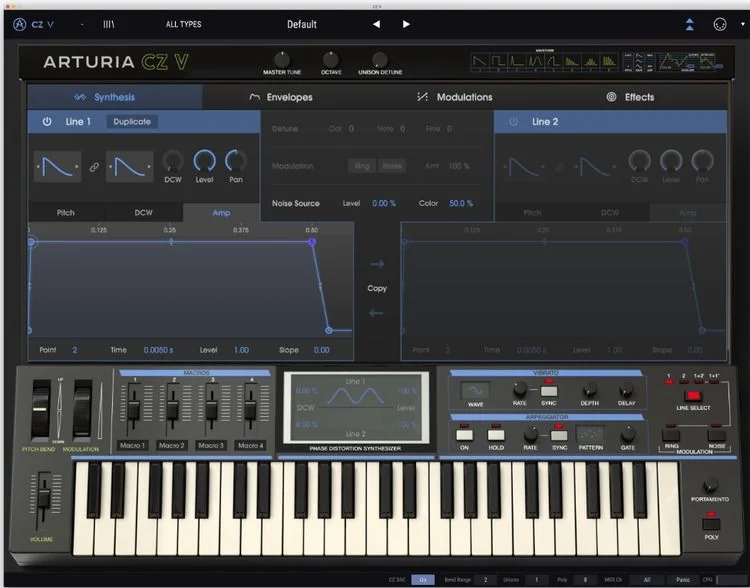Click the envelope Time value 0.0050 s
Screen dimensions: 750x588
(158, 350)
